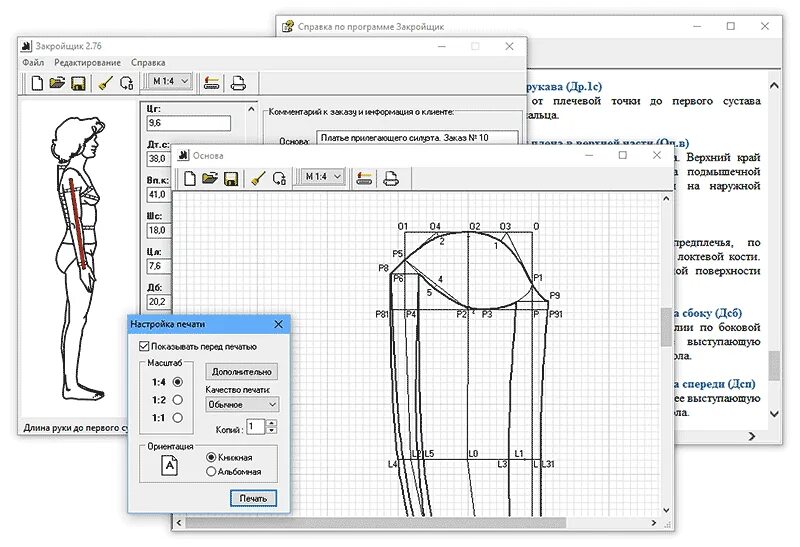This screenshot has width=800, height=547.
Task: Open 'Качество печати' Обычное dropdown
Action: (242, 405)
